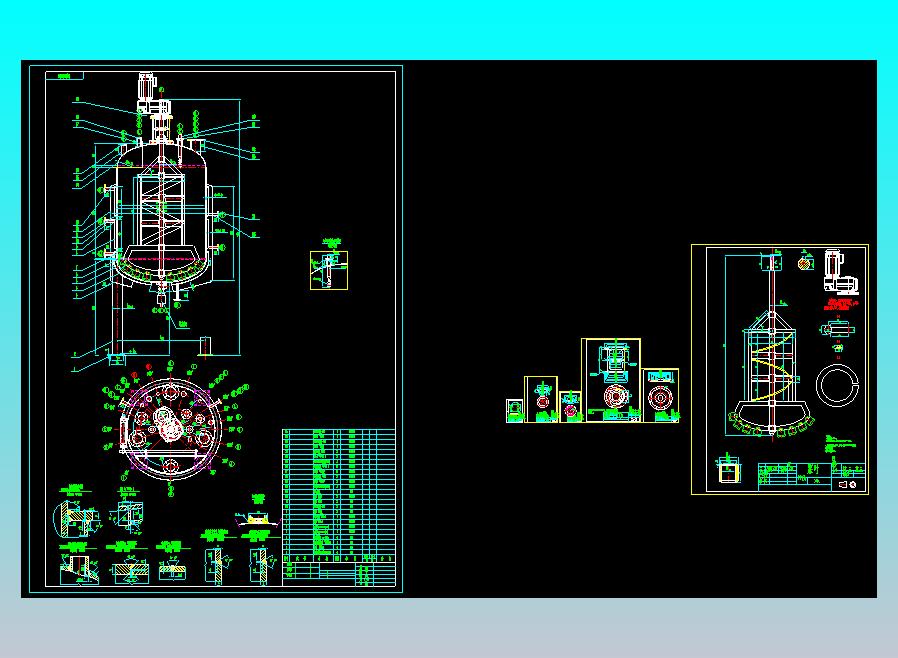Click the small label box in vessel sheet corner

(x=64, y=76)
